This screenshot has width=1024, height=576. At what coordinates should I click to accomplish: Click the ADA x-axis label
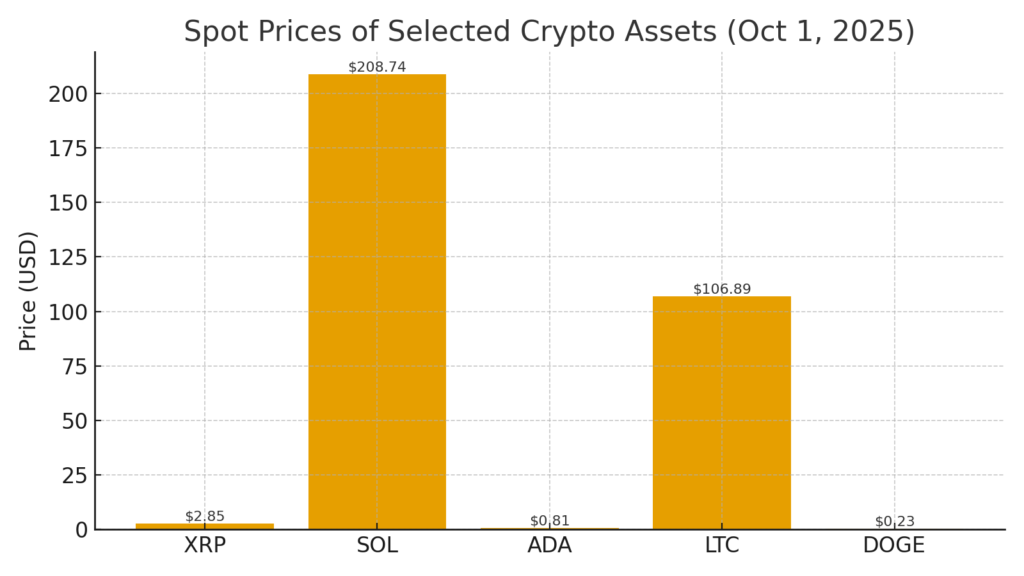coord(549,546)
